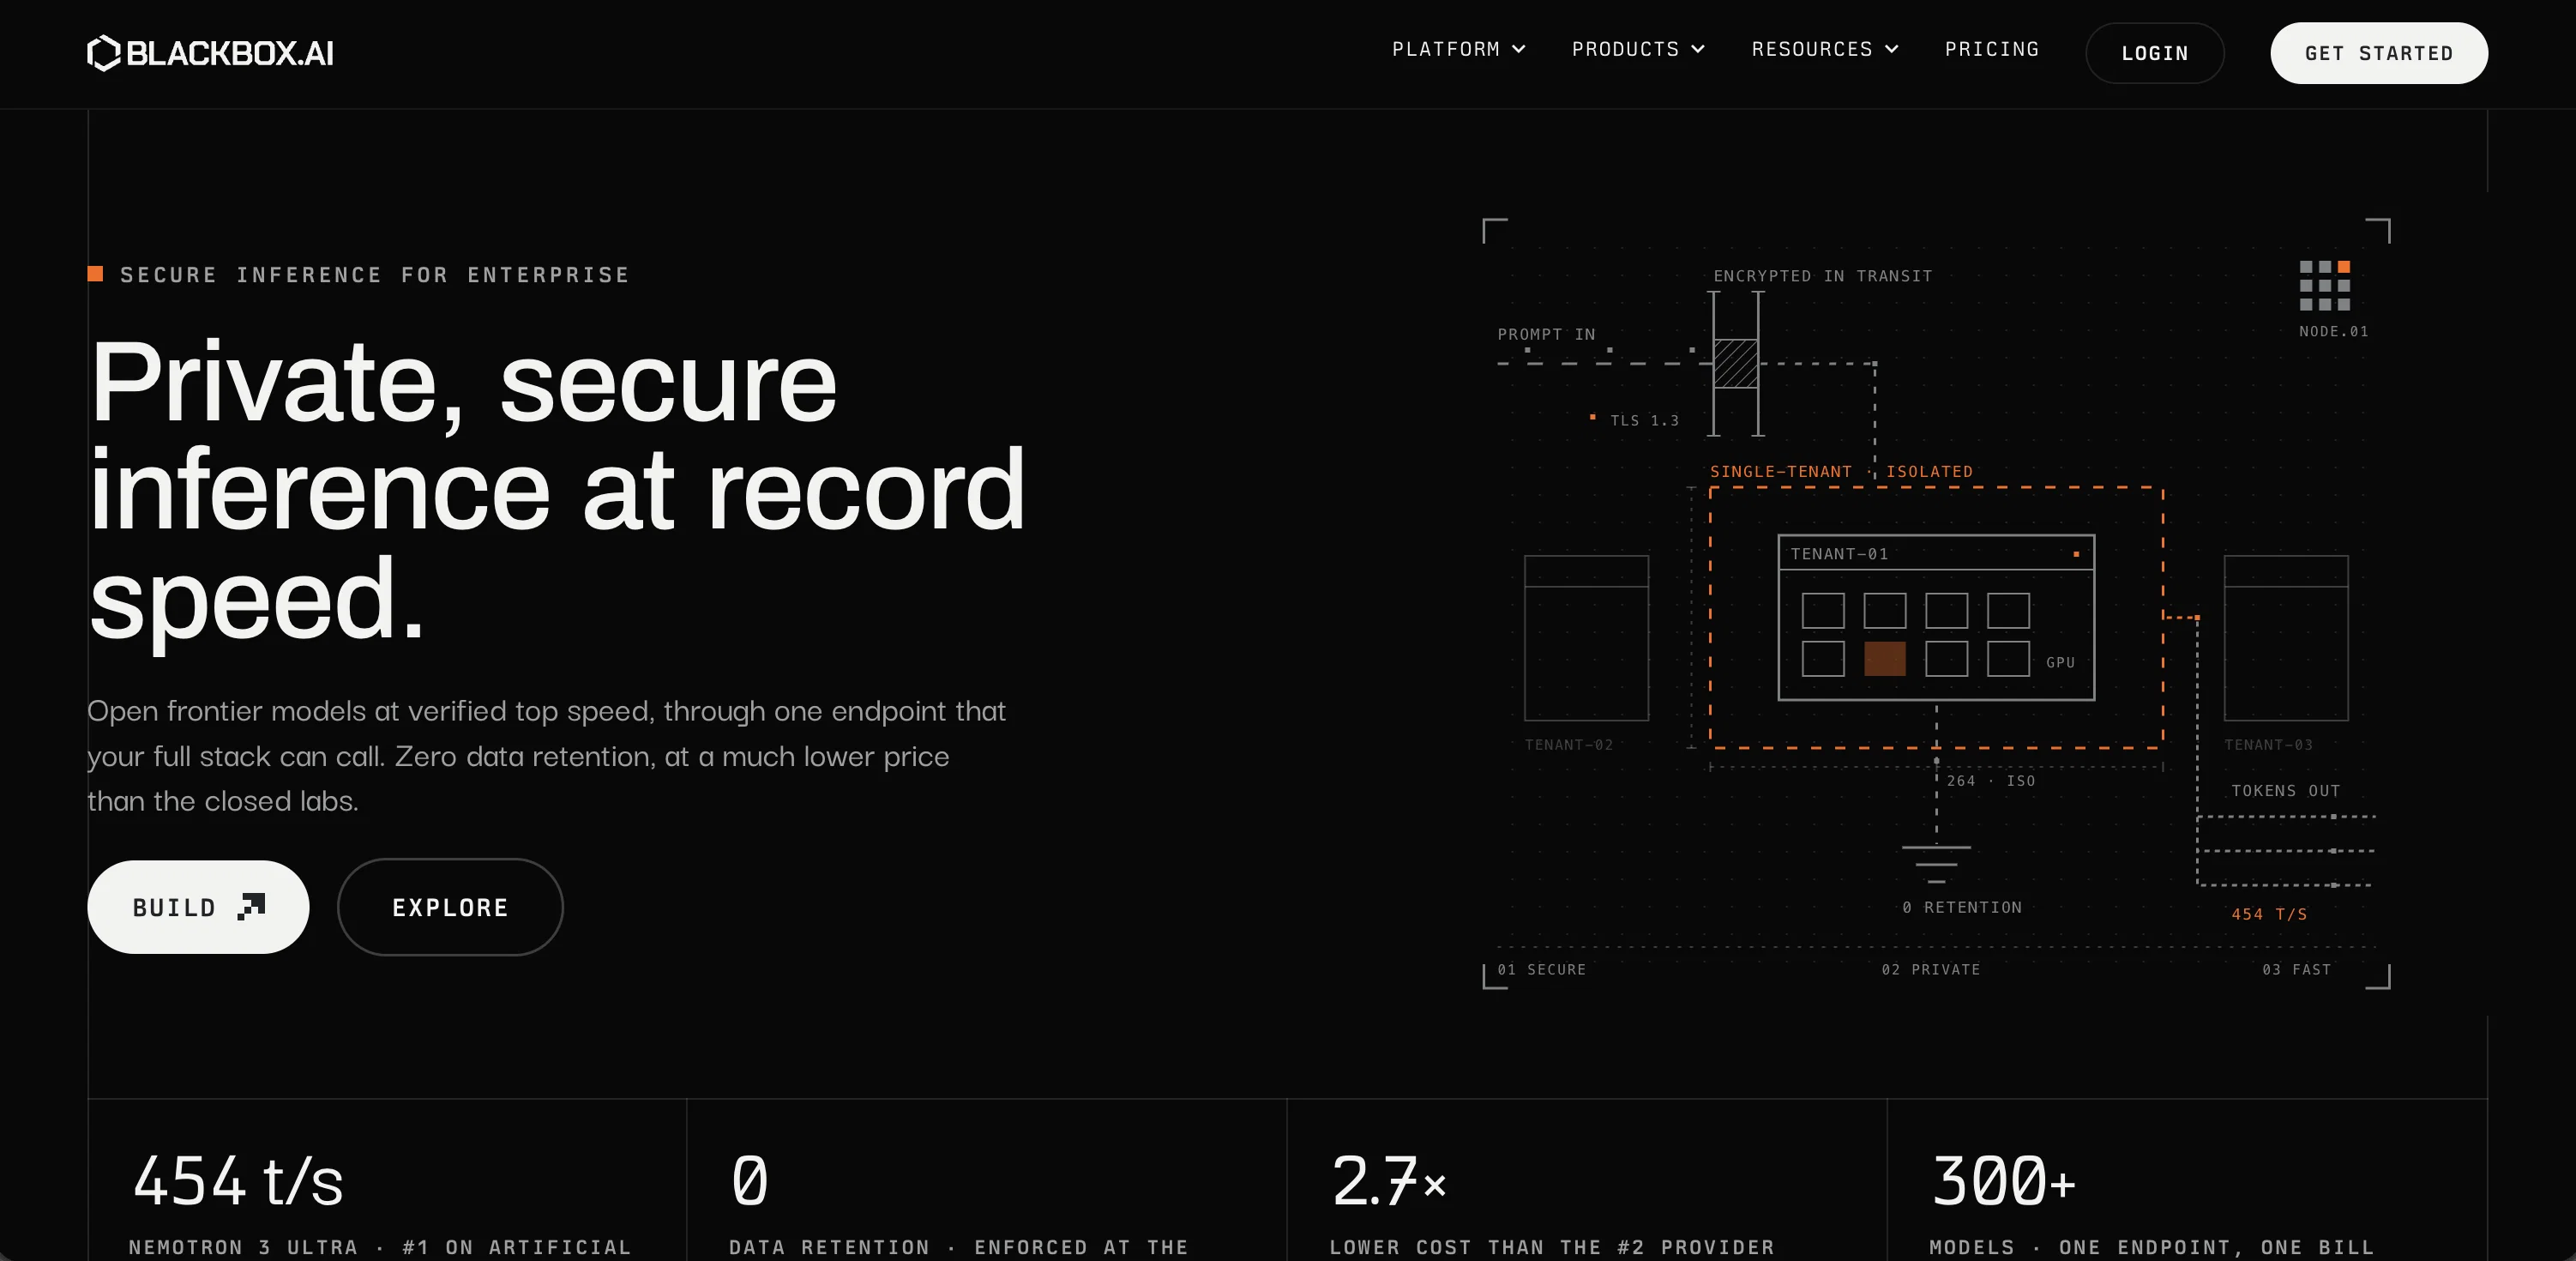Image resolution: width=2576 pixels, height=1261 pixels.
Task: Click the BLACKBOX.AI logo
Action: 210,53
